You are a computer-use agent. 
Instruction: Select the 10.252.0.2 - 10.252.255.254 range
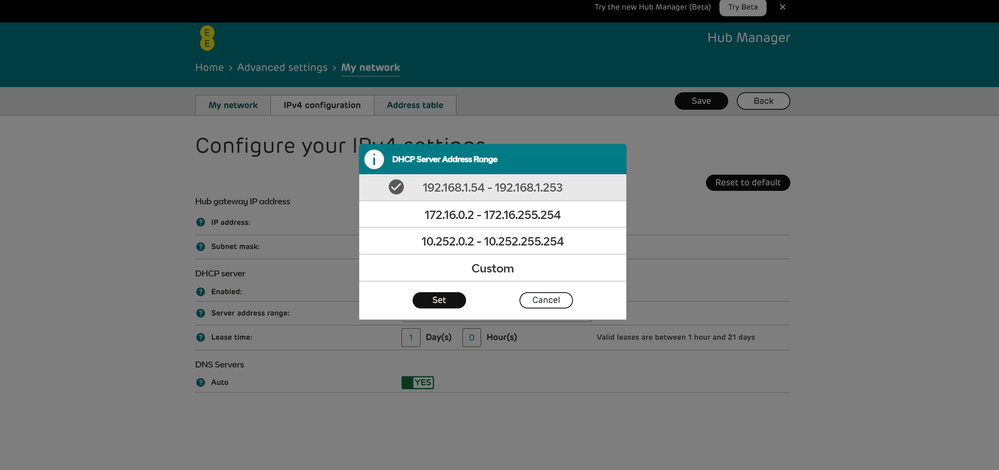492,241
